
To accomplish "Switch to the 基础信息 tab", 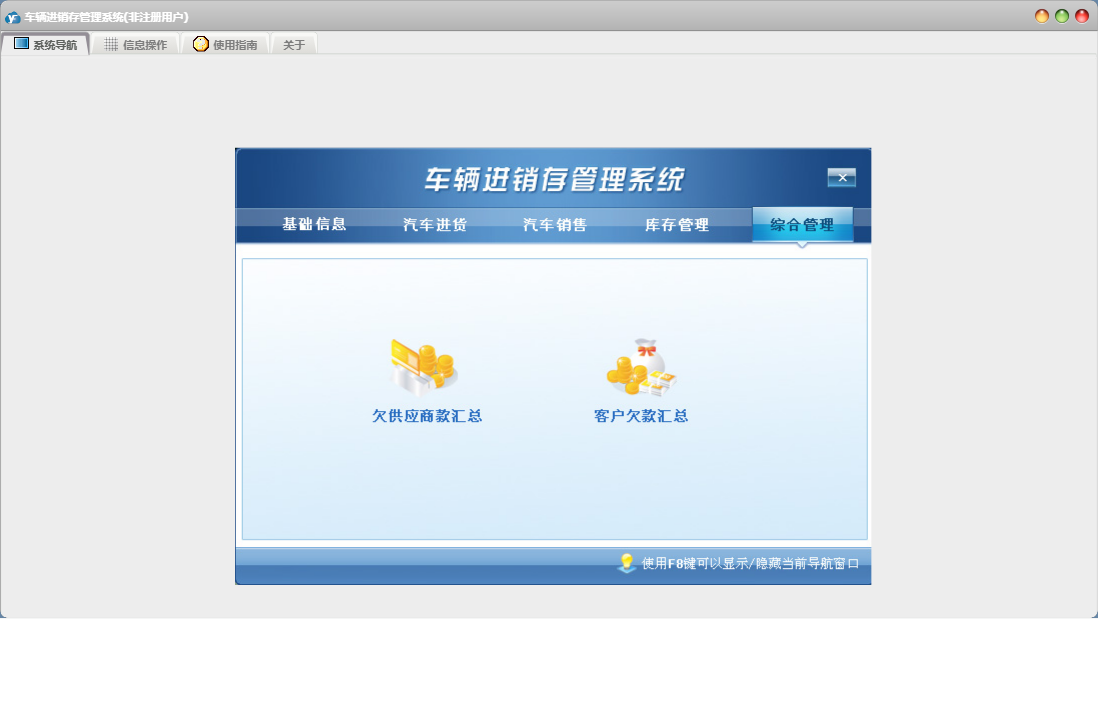I will tap(314, 224).
